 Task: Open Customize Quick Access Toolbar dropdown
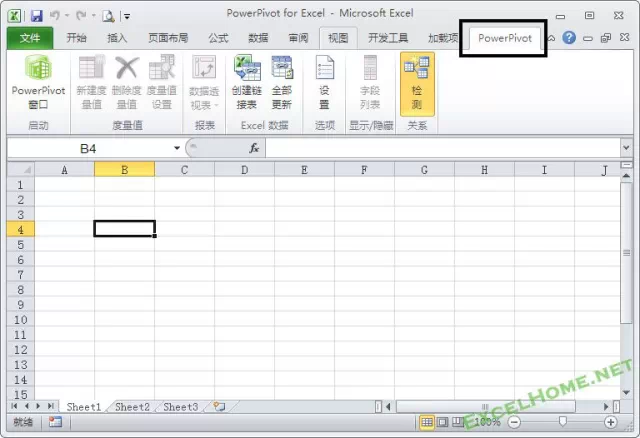[x=127, y=17]
